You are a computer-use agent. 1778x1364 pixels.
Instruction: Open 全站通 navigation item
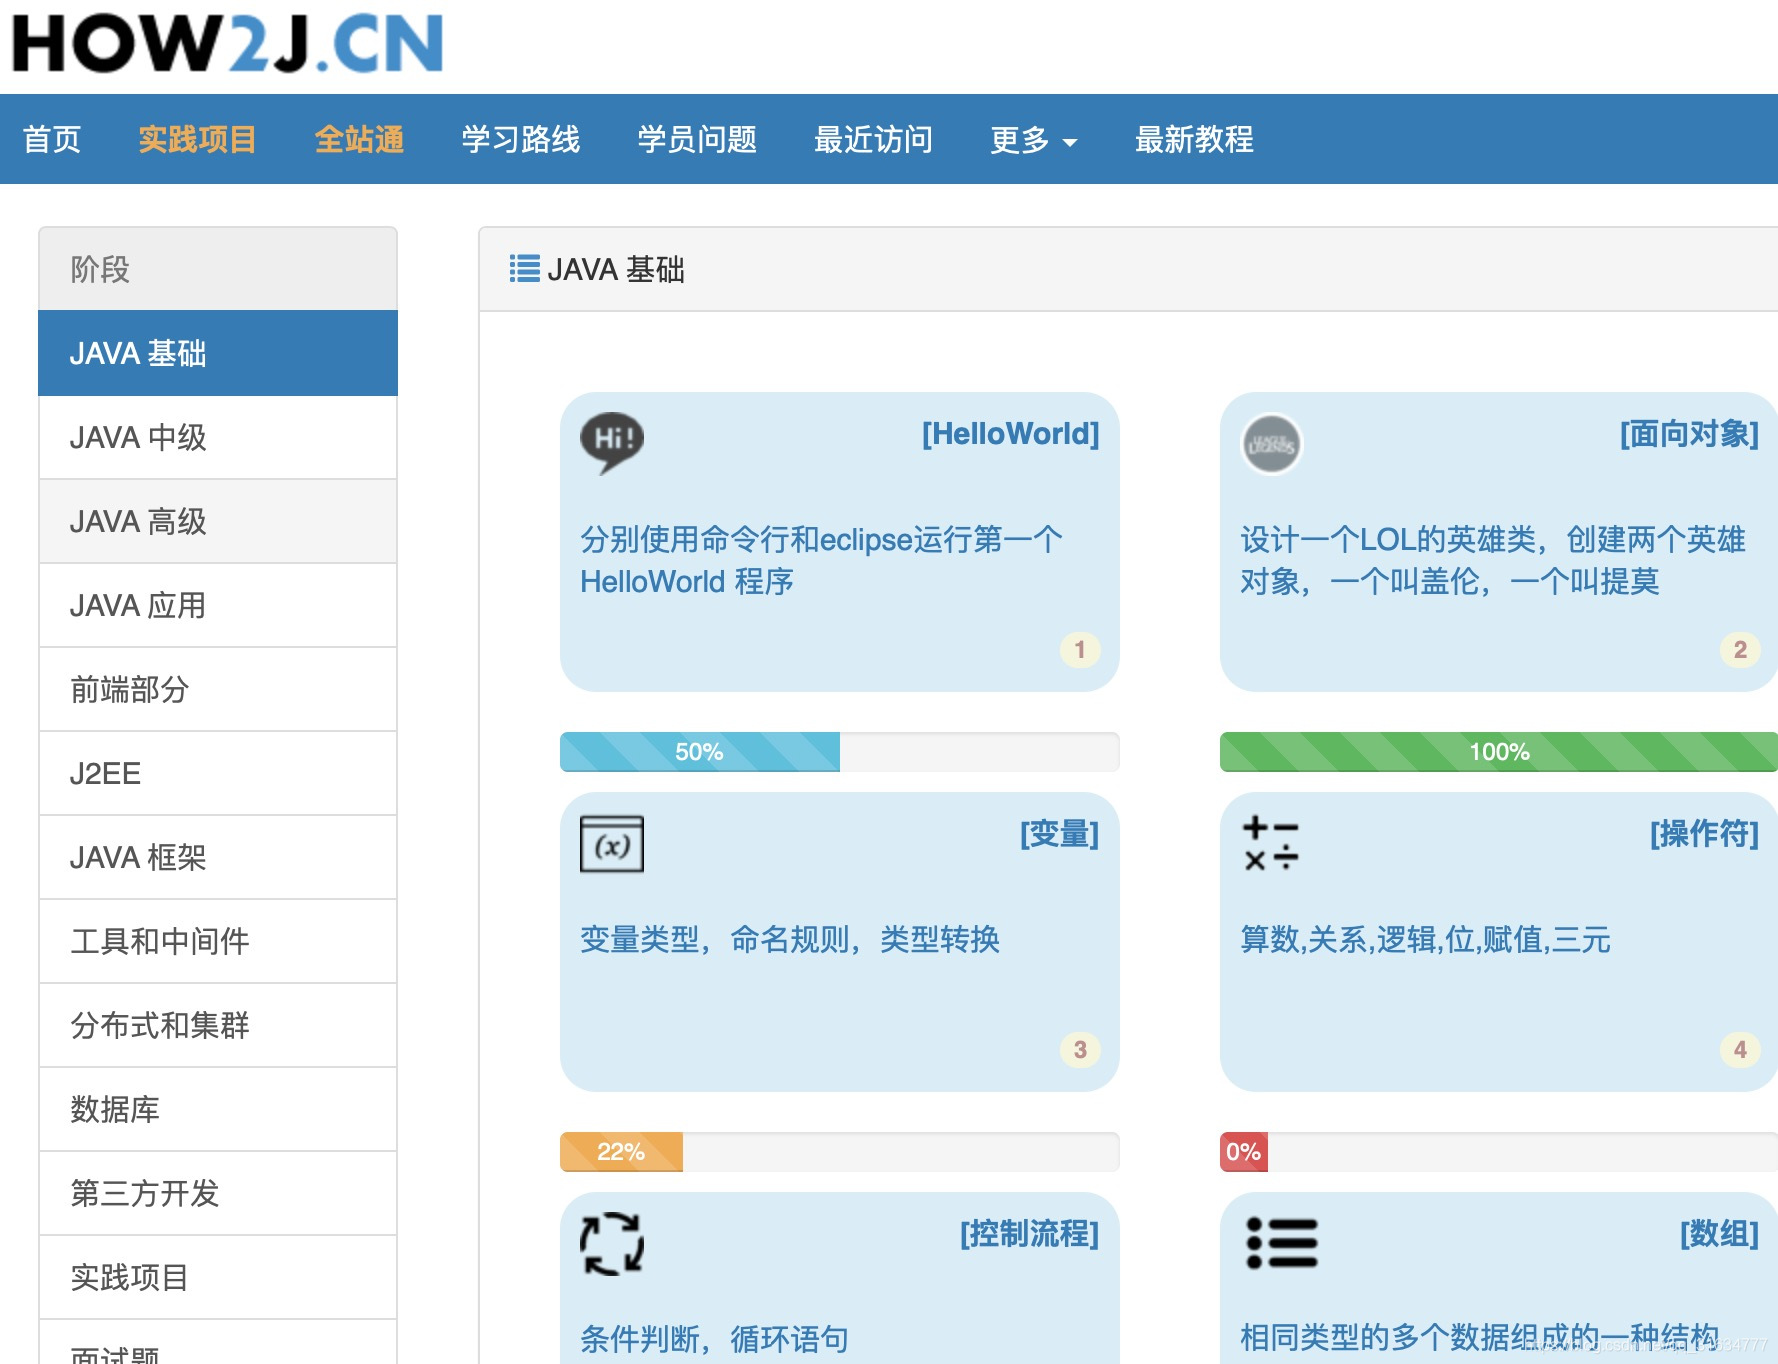pyautogui.click(x=359, y=139)
